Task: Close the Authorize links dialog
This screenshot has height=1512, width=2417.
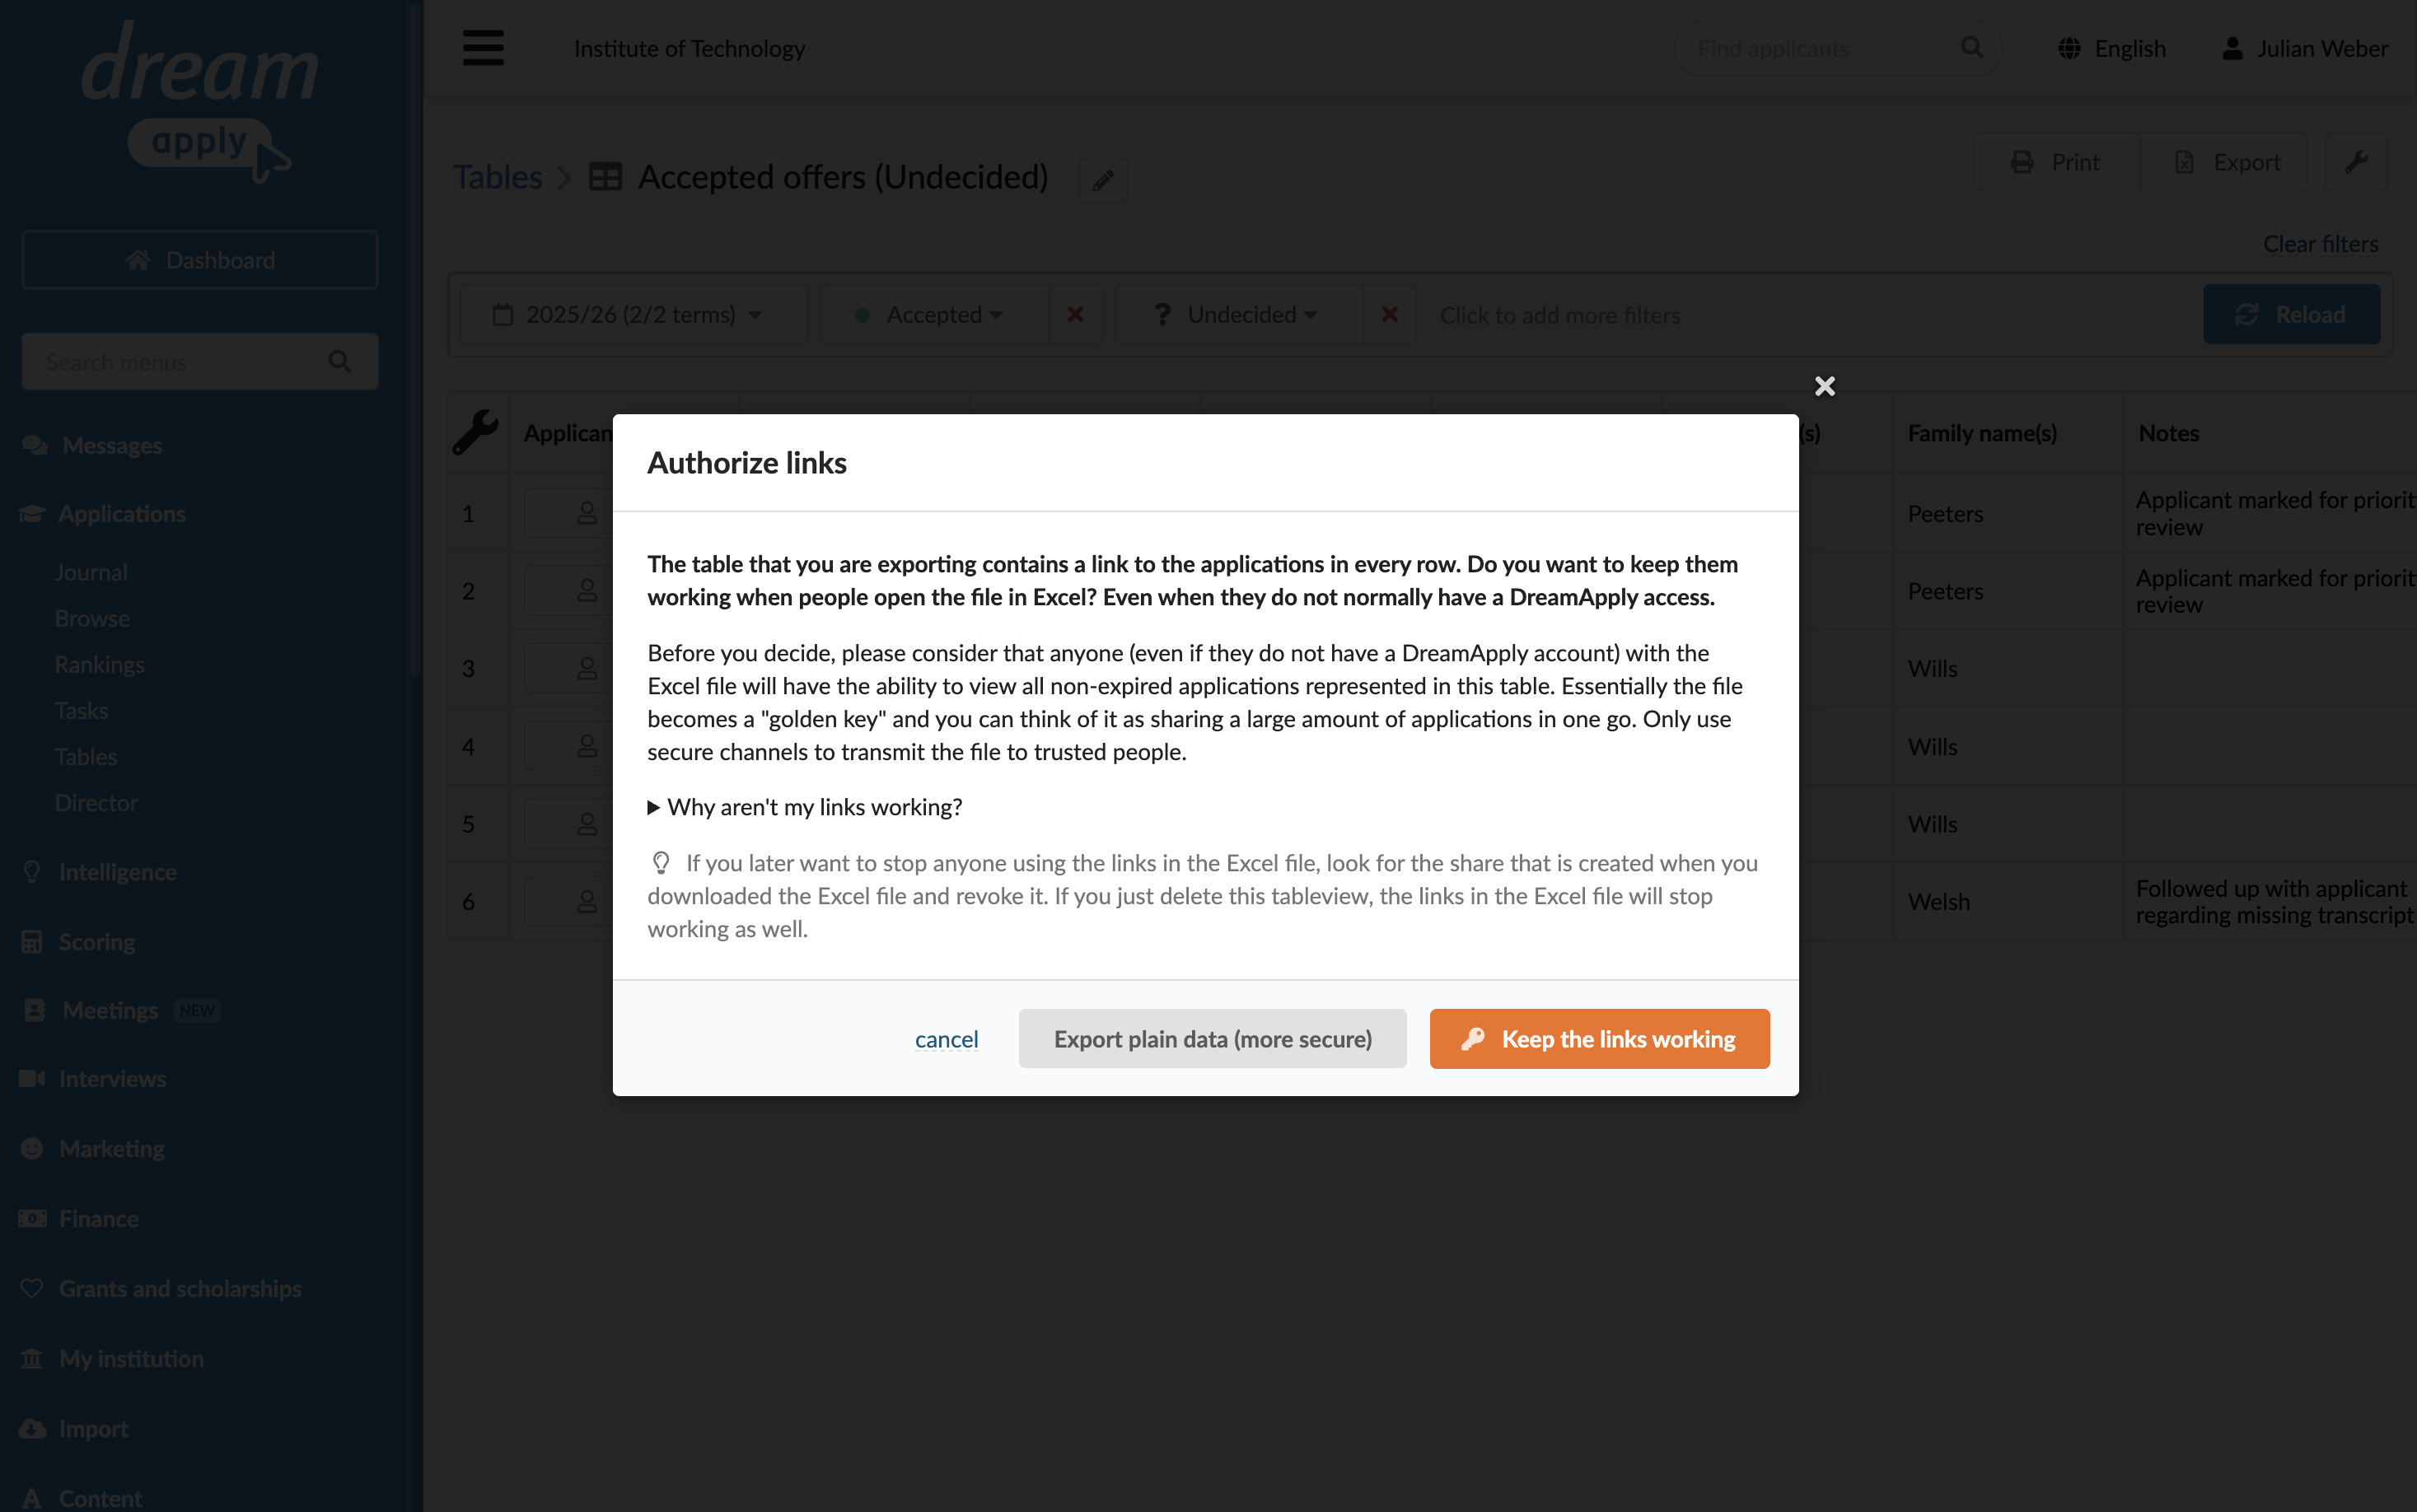Action: click(1824, 386)
